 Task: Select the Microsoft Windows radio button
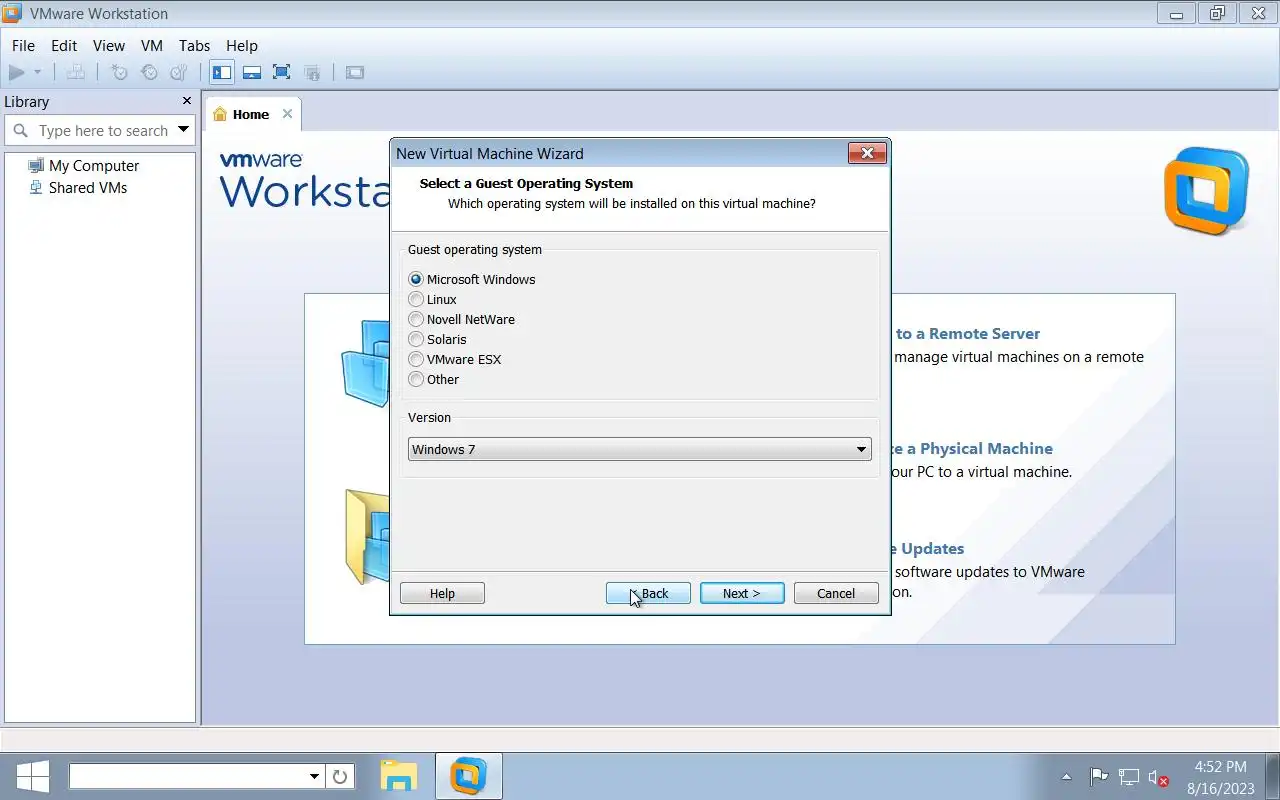(416, 279)
